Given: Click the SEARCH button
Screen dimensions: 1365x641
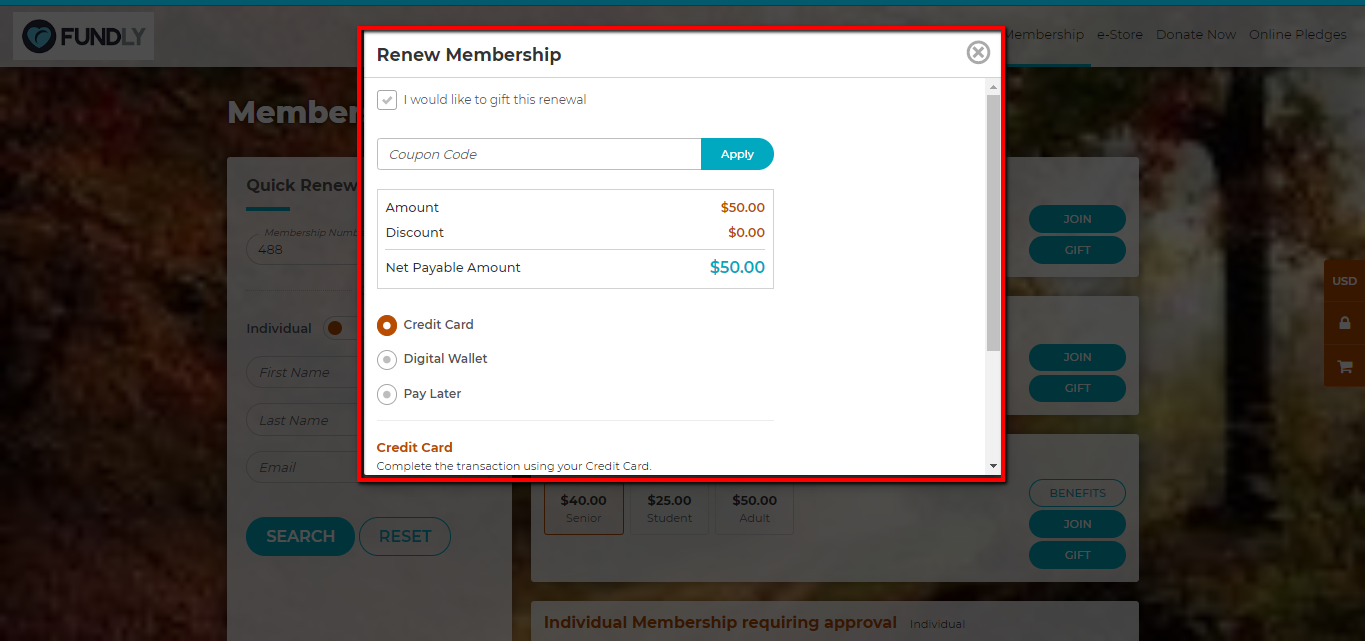Looking at the screenshot, I should [x=300, y=536].
